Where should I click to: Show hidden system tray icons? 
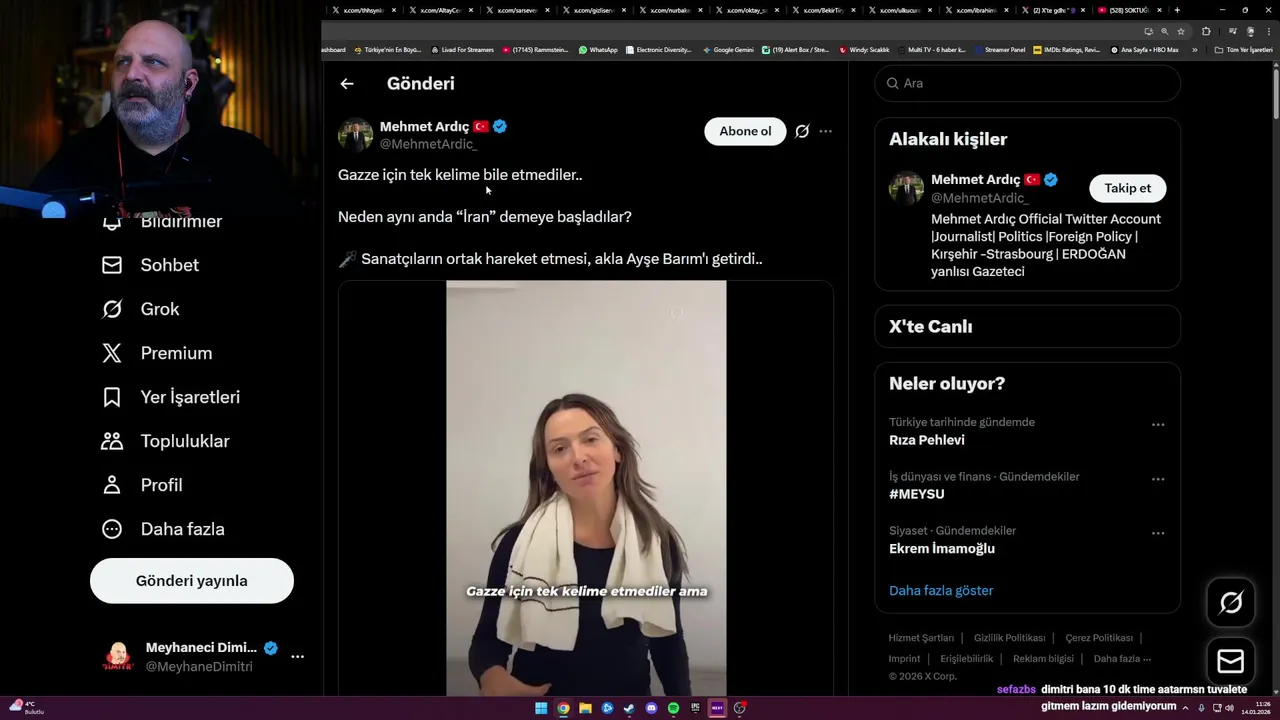[1186, 708]
